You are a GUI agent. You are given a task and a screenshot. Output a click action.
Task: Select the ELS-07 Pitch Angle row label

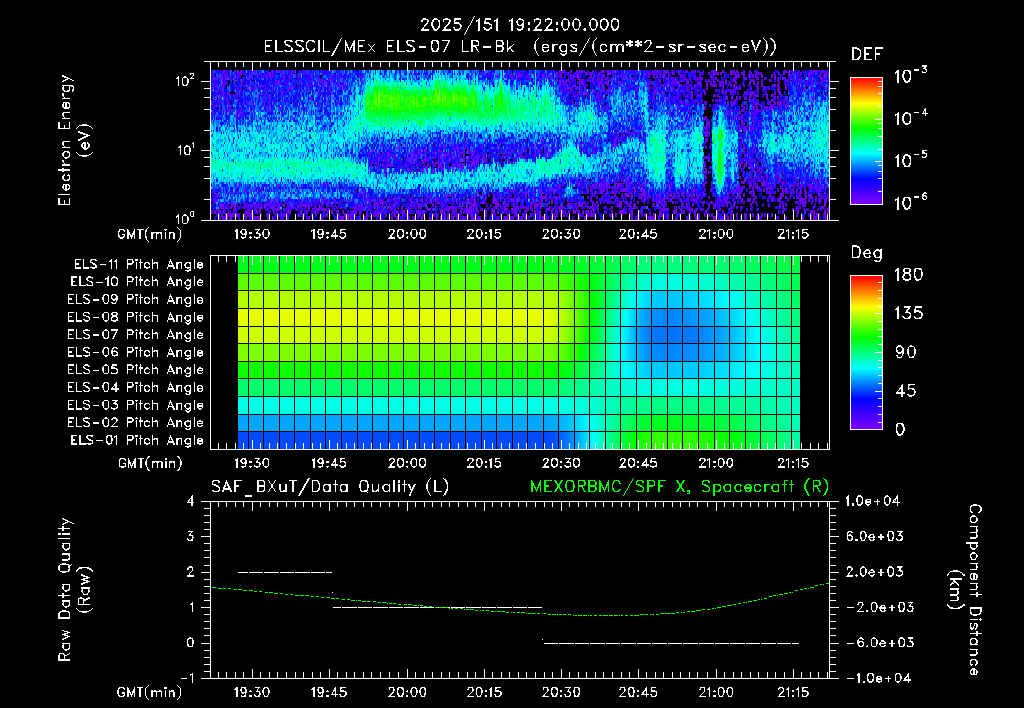tap(136, 335)
